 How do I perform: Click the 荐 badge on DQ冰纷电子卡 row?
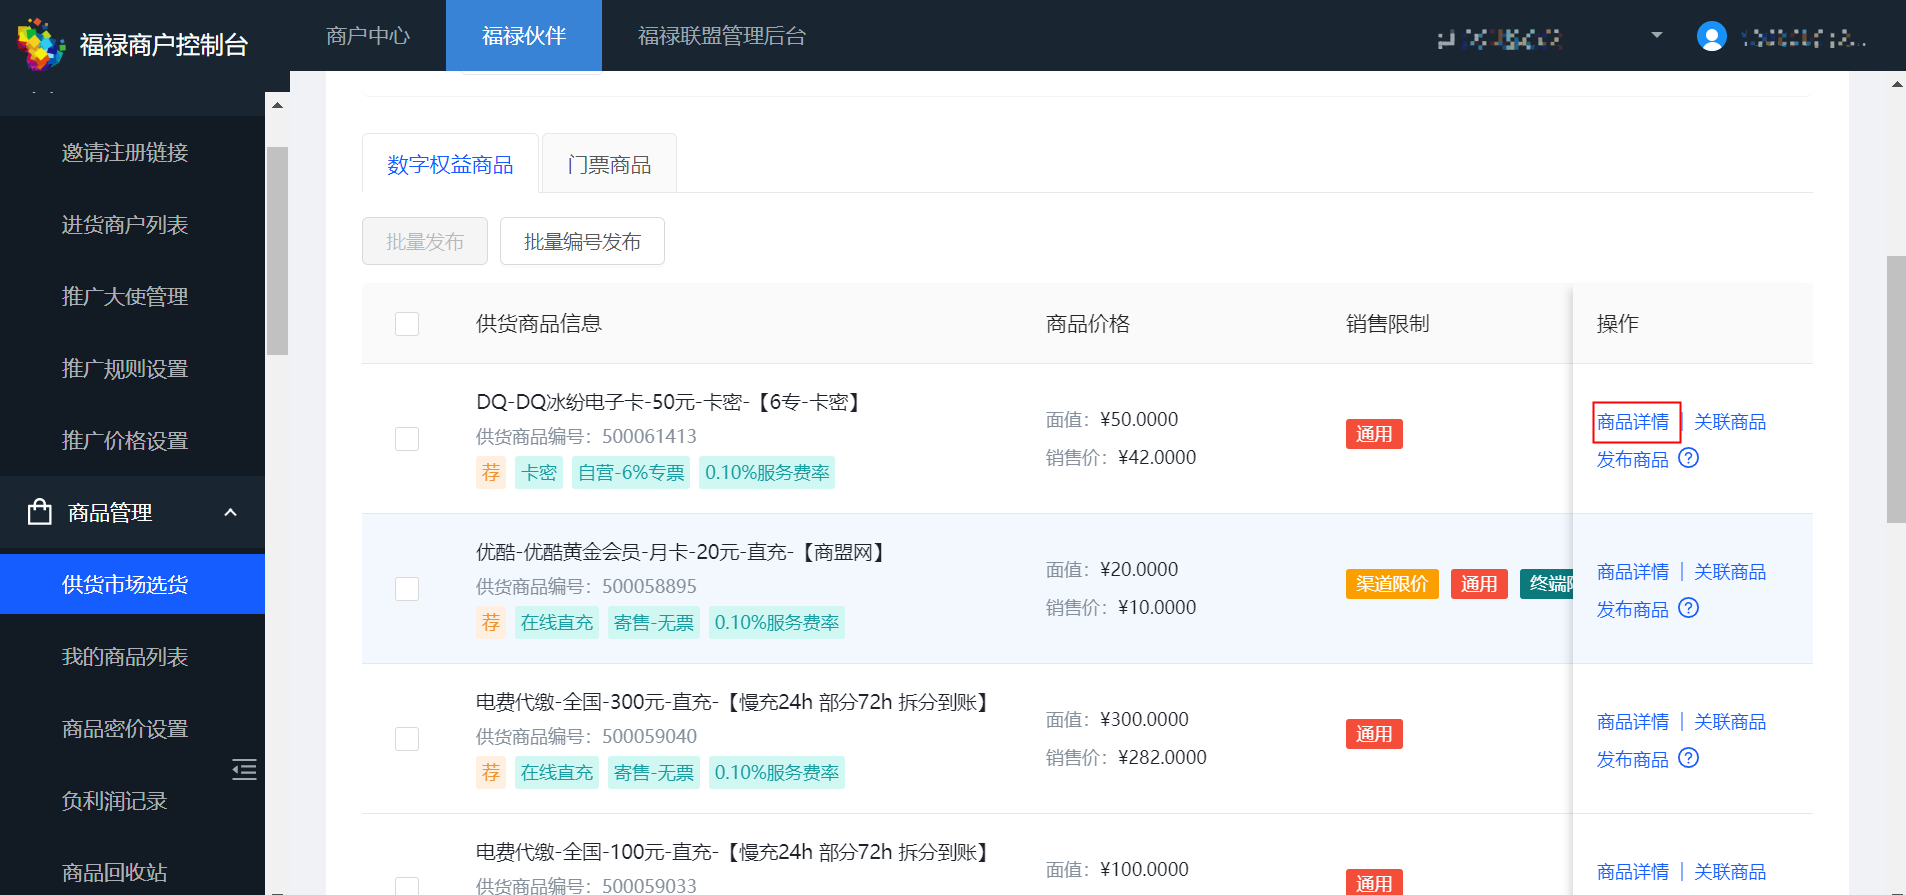tap(491, 473)
